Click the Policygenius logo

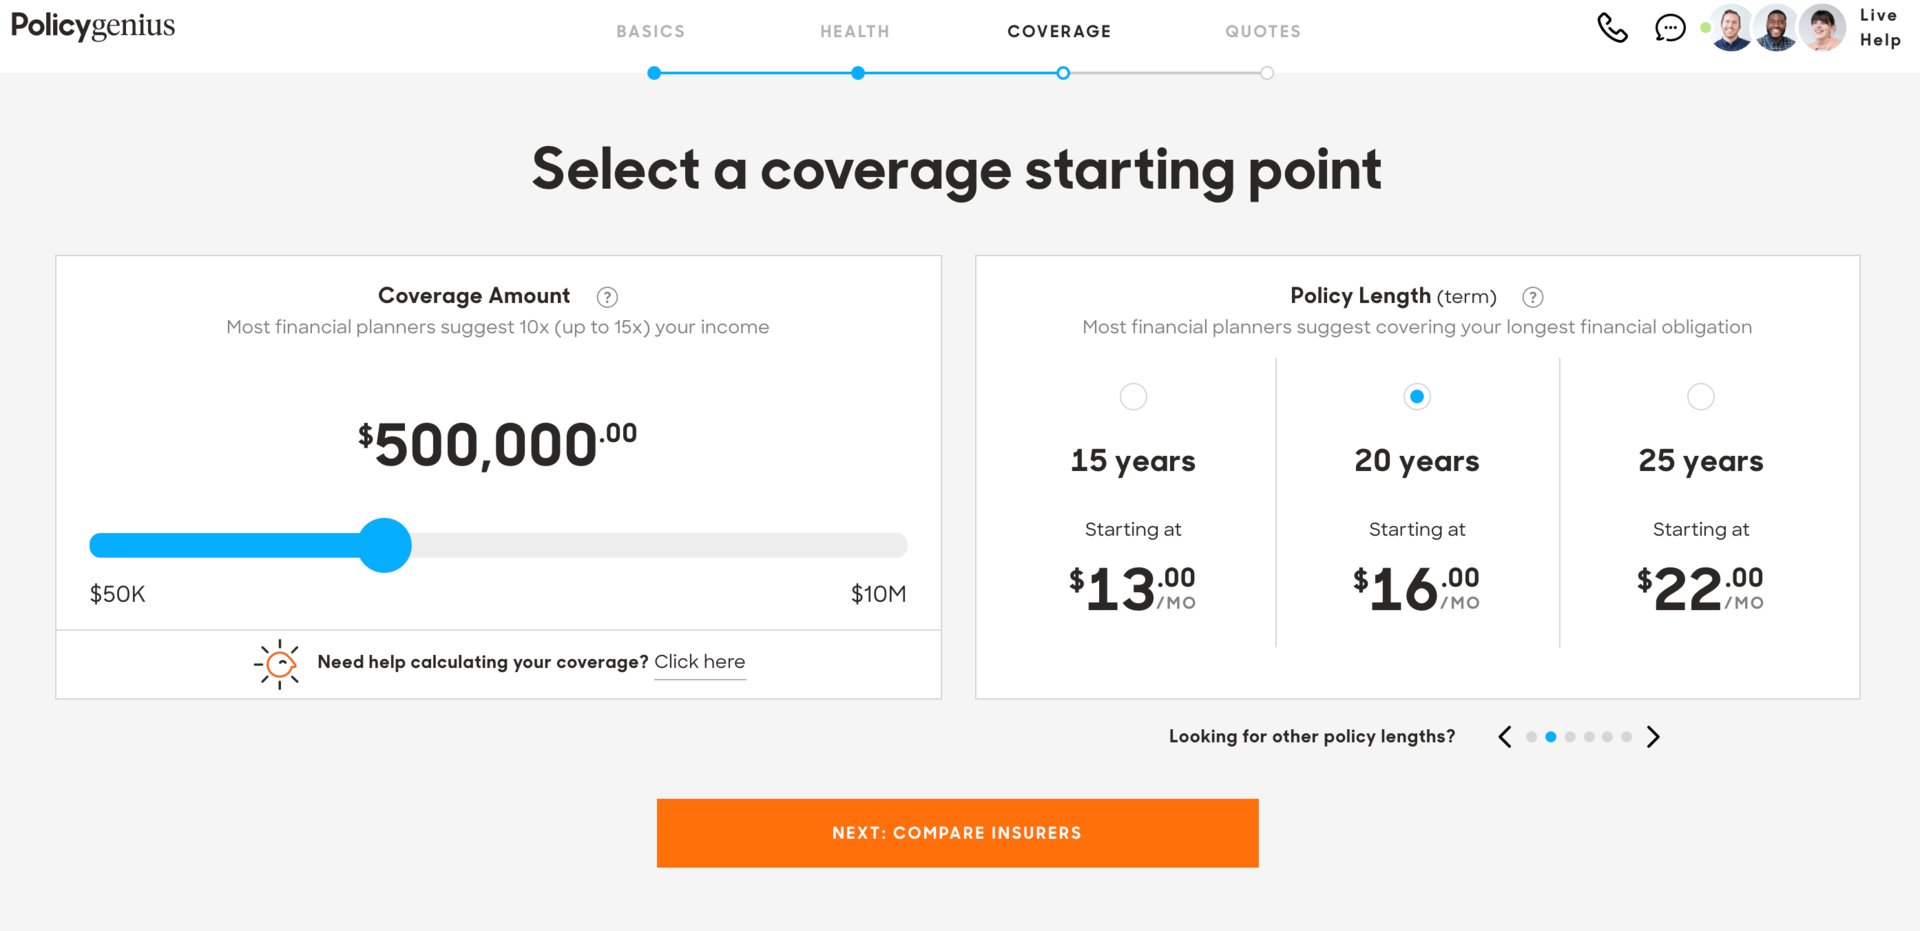click(93, 26)
